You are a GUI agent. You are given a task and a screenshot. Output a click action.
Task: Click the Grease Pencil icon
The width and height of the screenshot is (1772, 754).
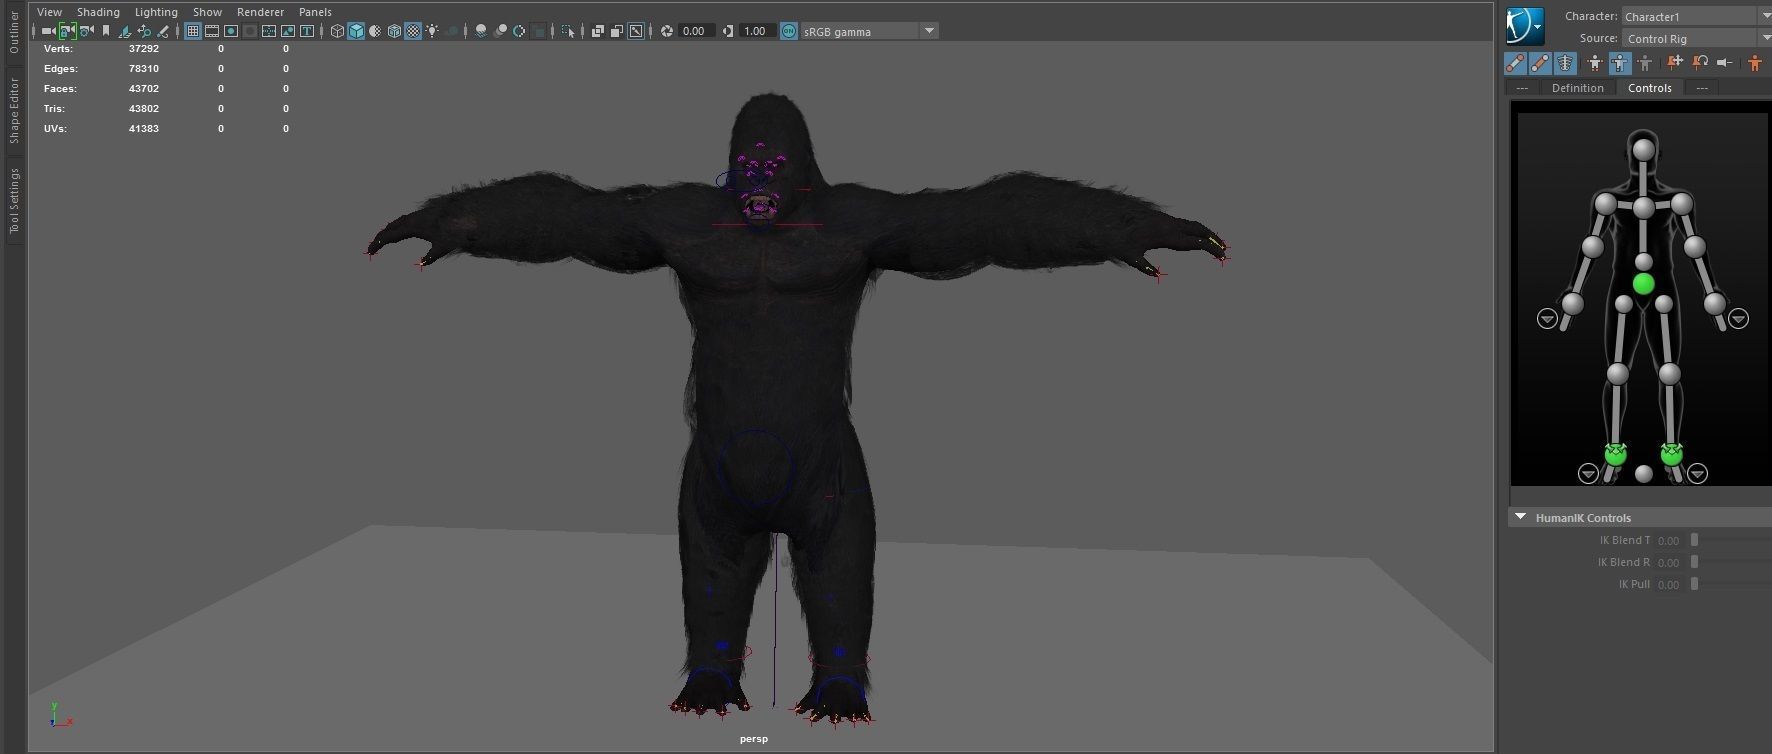pos(163,31)
